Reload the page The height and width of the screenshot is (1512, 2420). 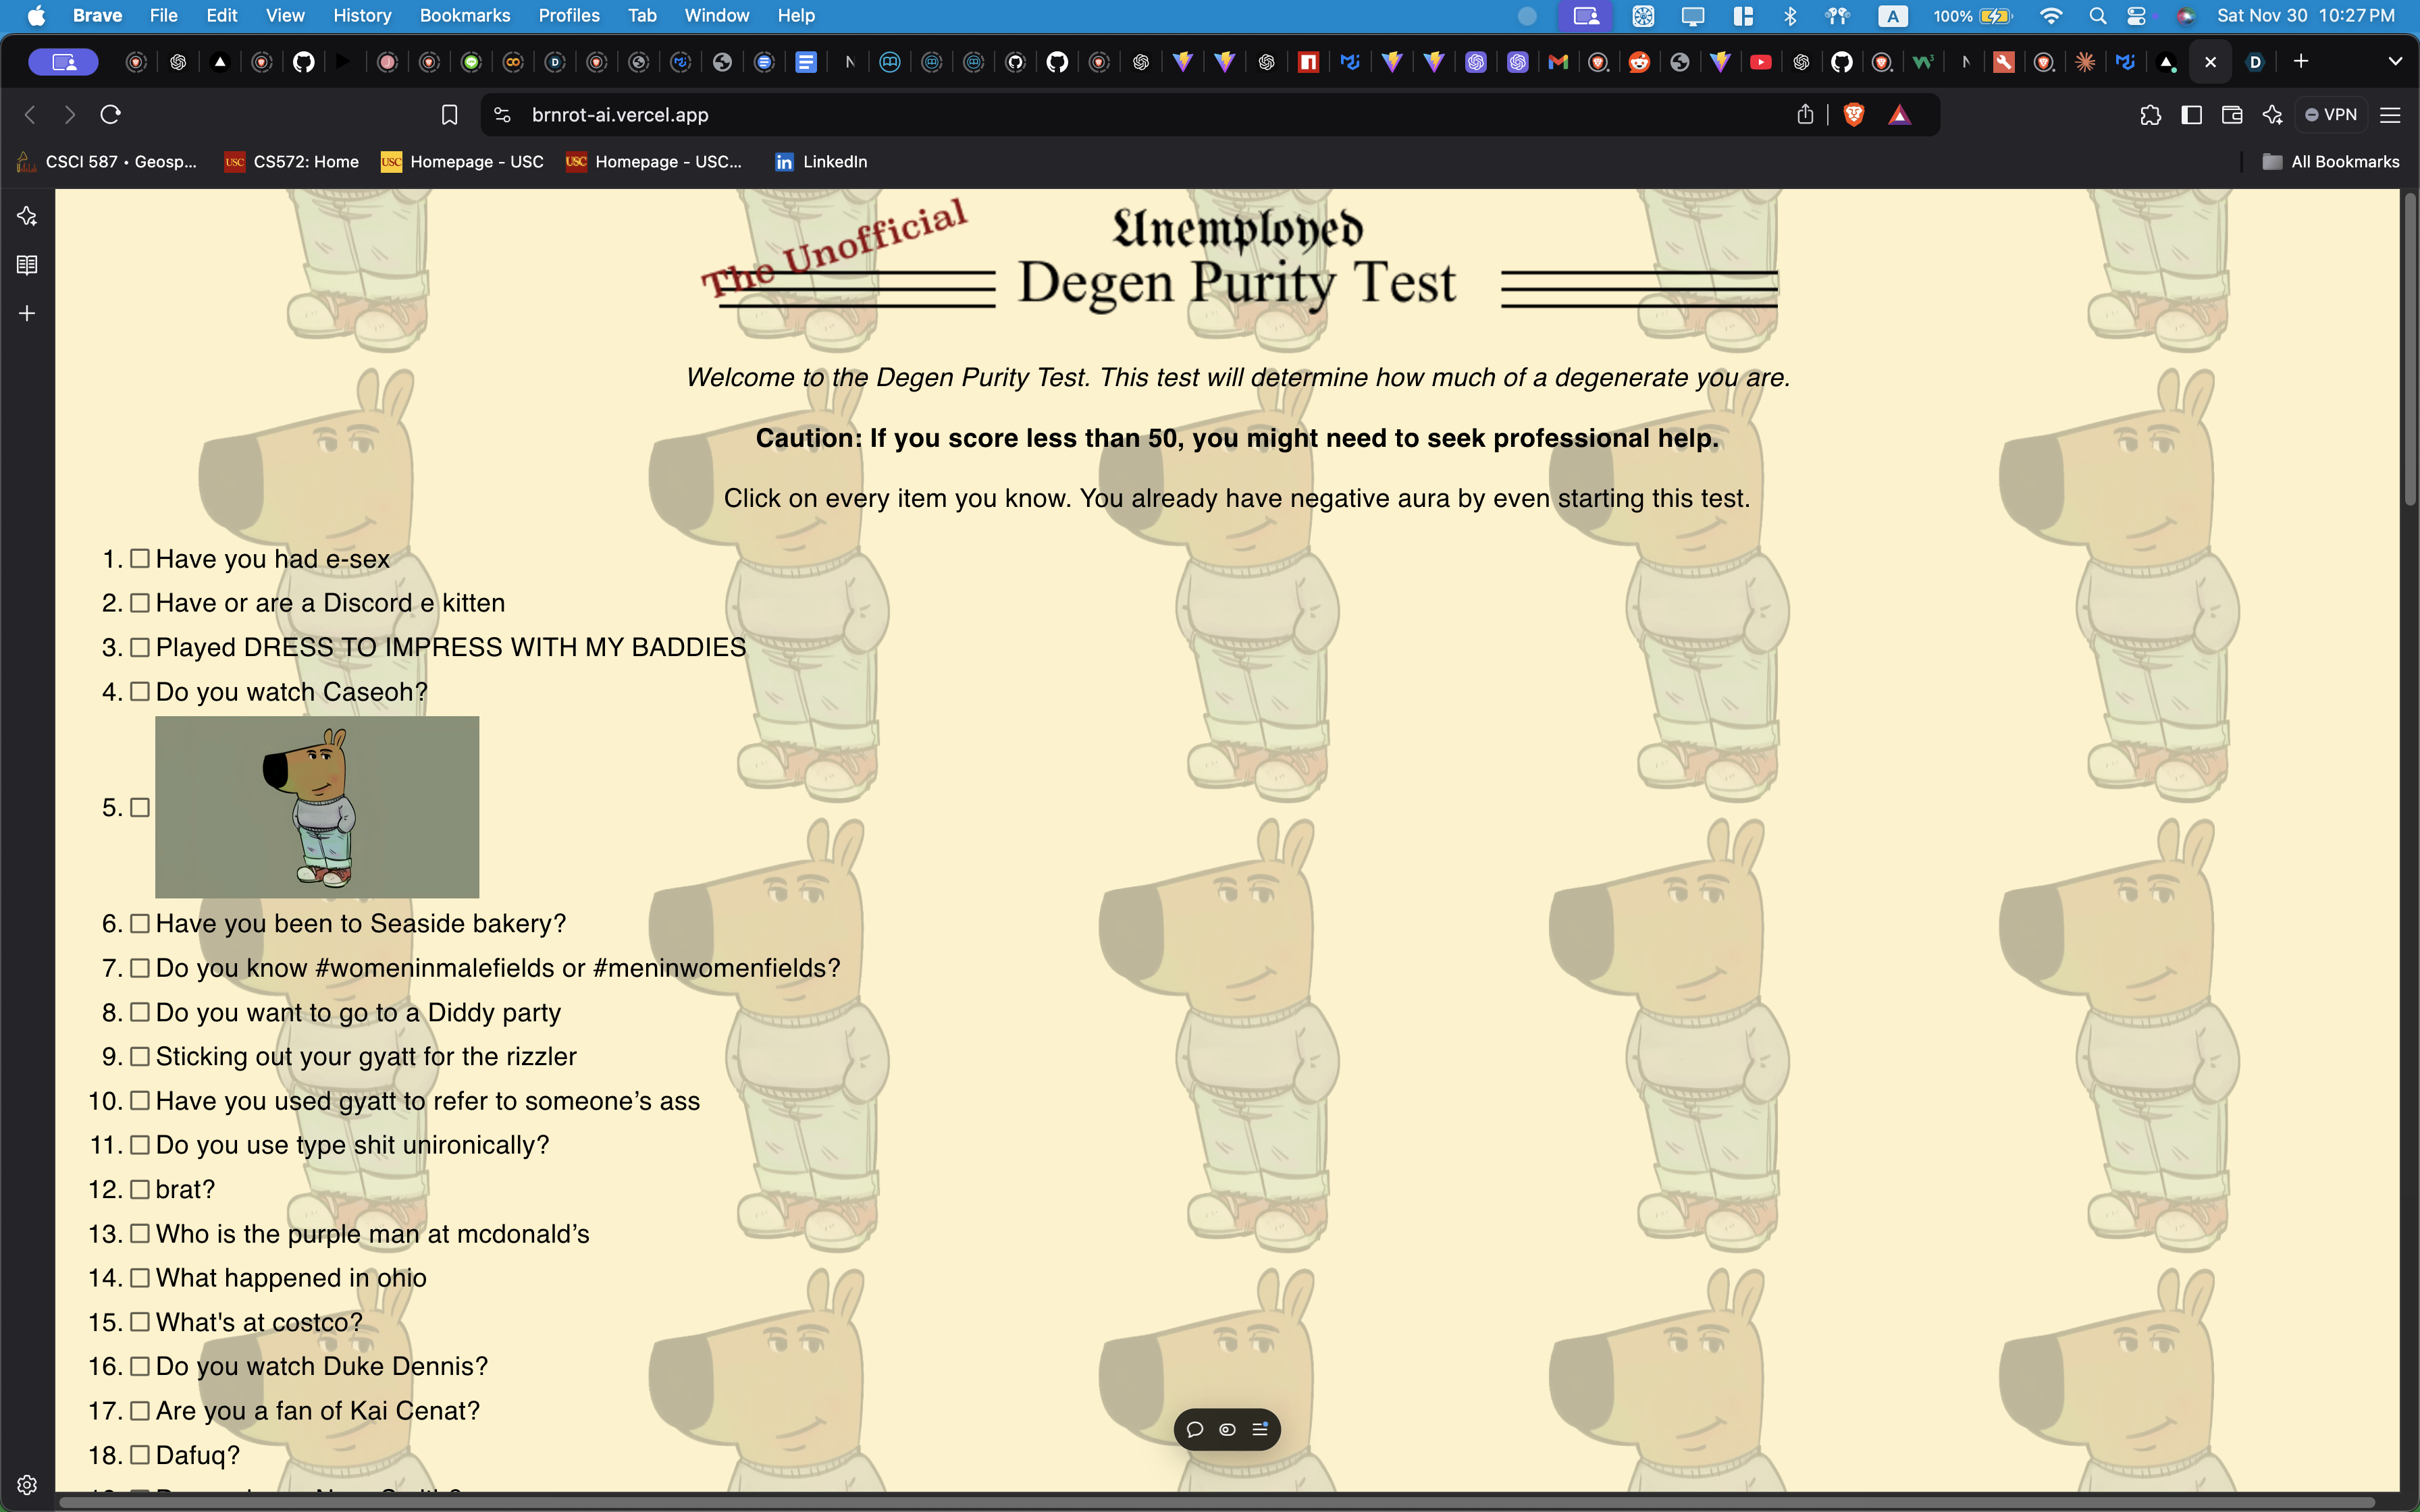[111, 115]
